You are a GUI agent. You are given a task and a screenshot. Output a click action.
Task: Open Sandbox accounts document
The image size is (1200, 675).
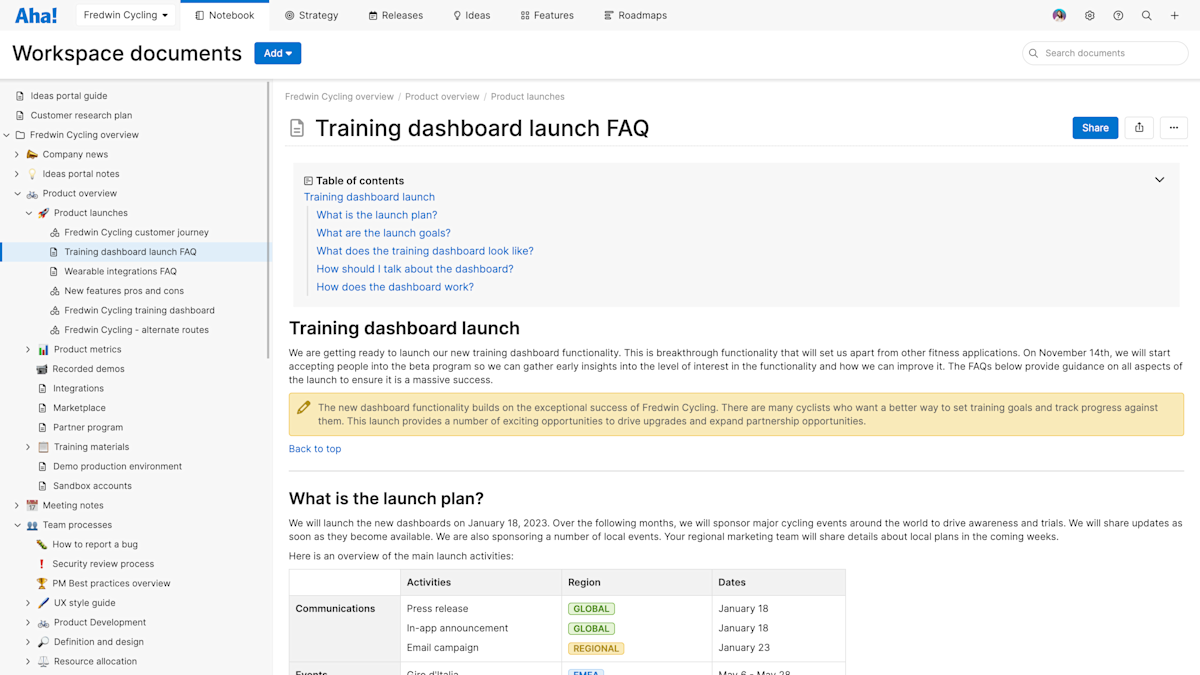click(x=92, y=486)
